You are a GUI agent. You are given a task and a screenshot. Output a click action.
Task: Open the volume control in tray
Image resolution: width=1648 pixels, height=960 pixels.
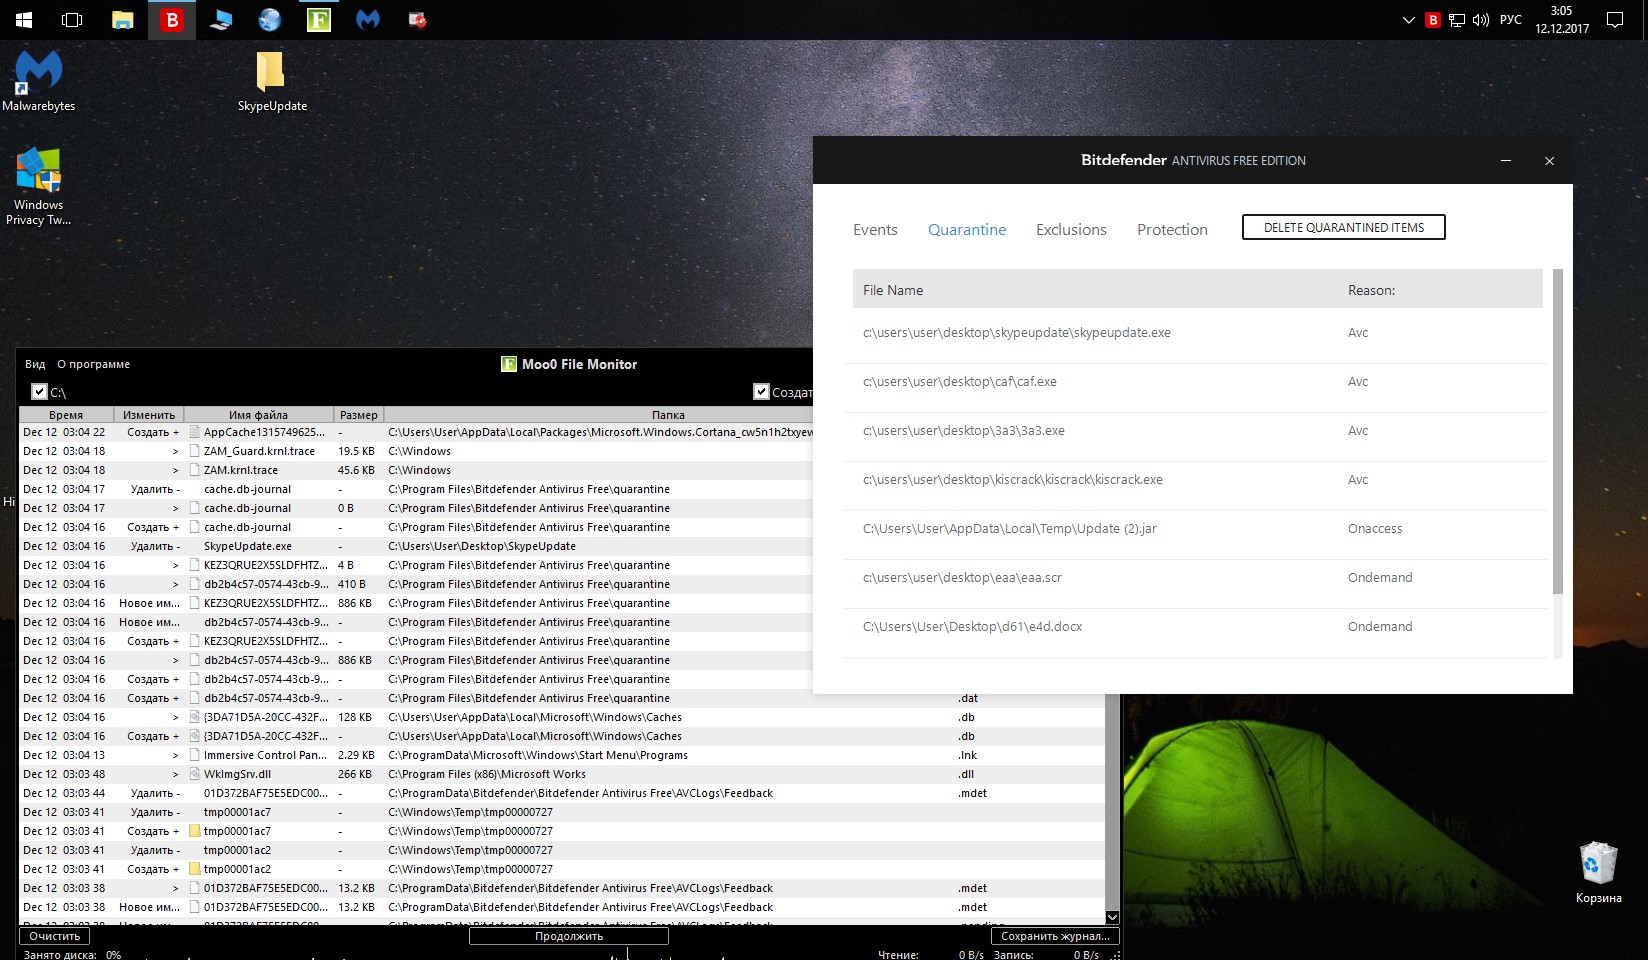click(x=1481, y=20)
